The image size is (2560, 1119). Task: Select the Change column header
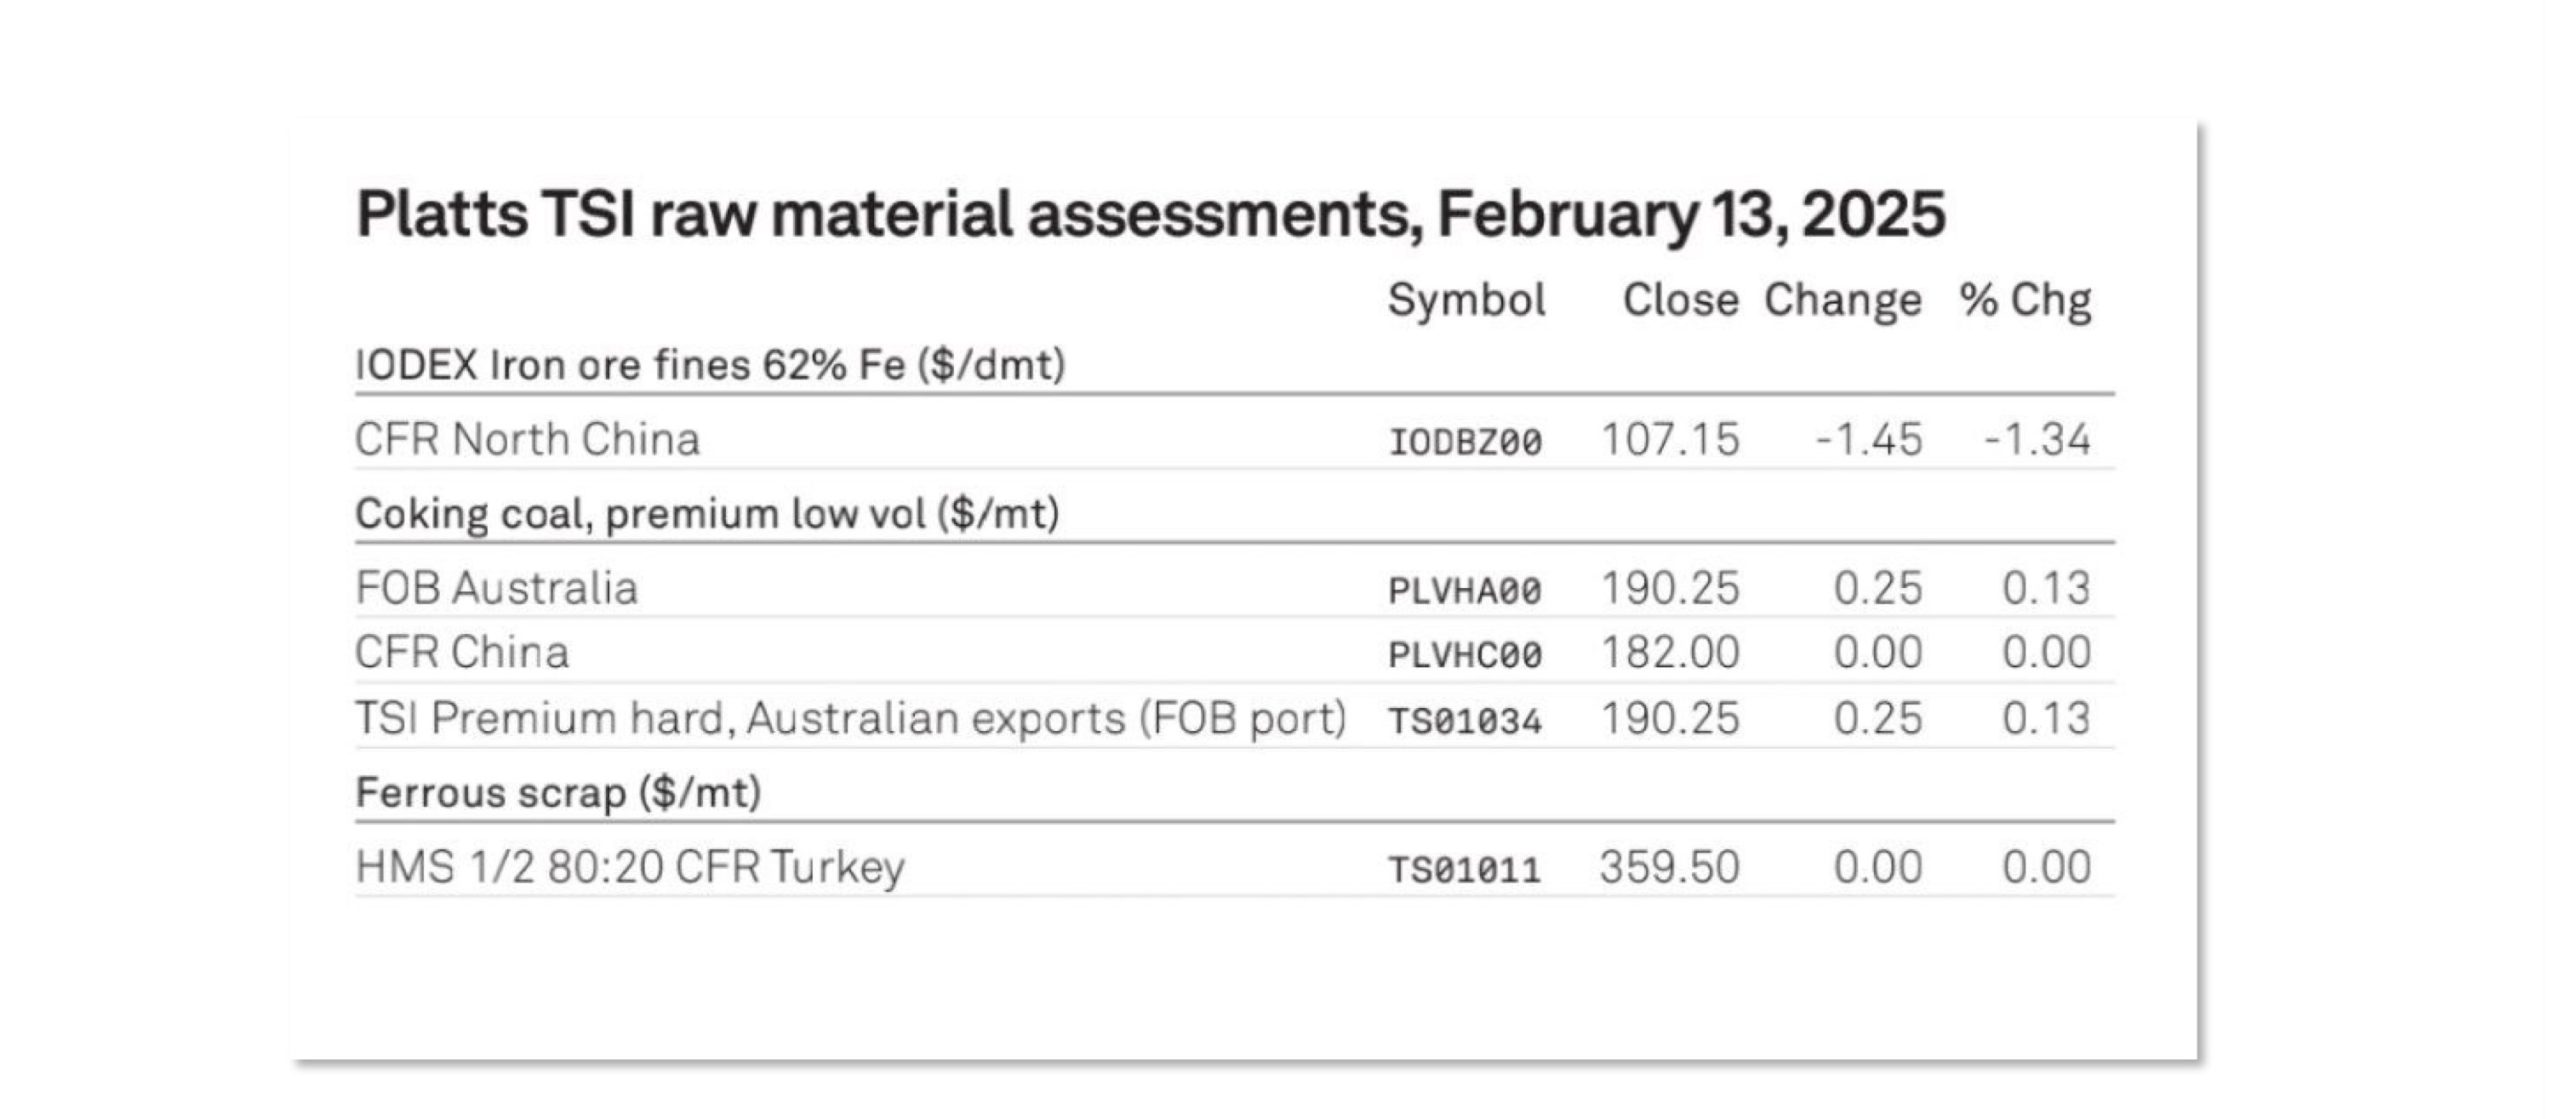(x=1842, y=302)
